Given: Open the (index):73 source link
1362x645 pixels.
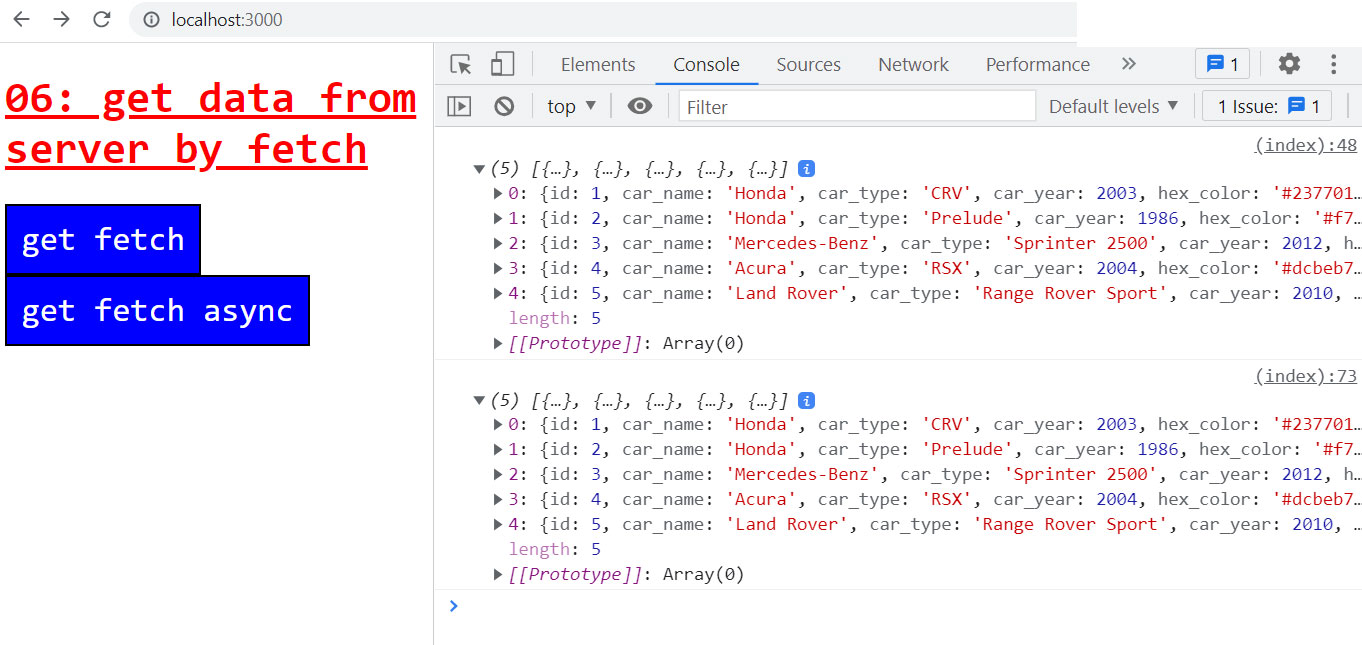Looking at the screenshot, I should [x=1305, y=376].
